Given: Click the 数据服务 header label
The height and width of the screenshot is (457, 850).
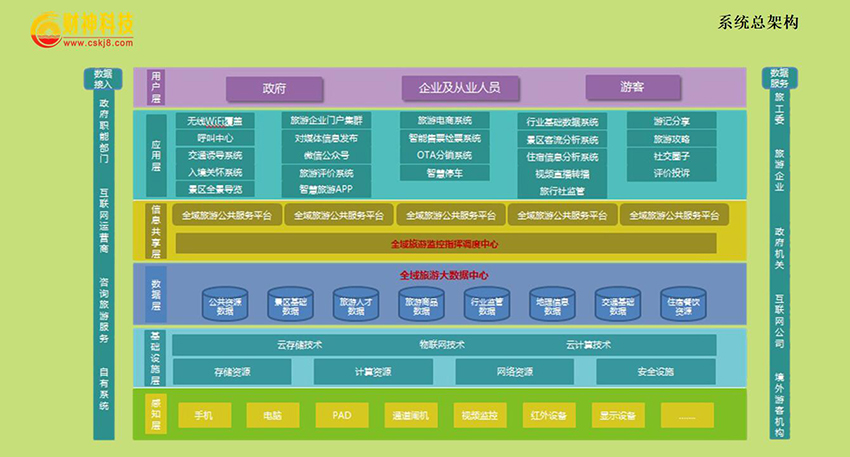Looking at the screenshot, I should click(x=780, y=78).
